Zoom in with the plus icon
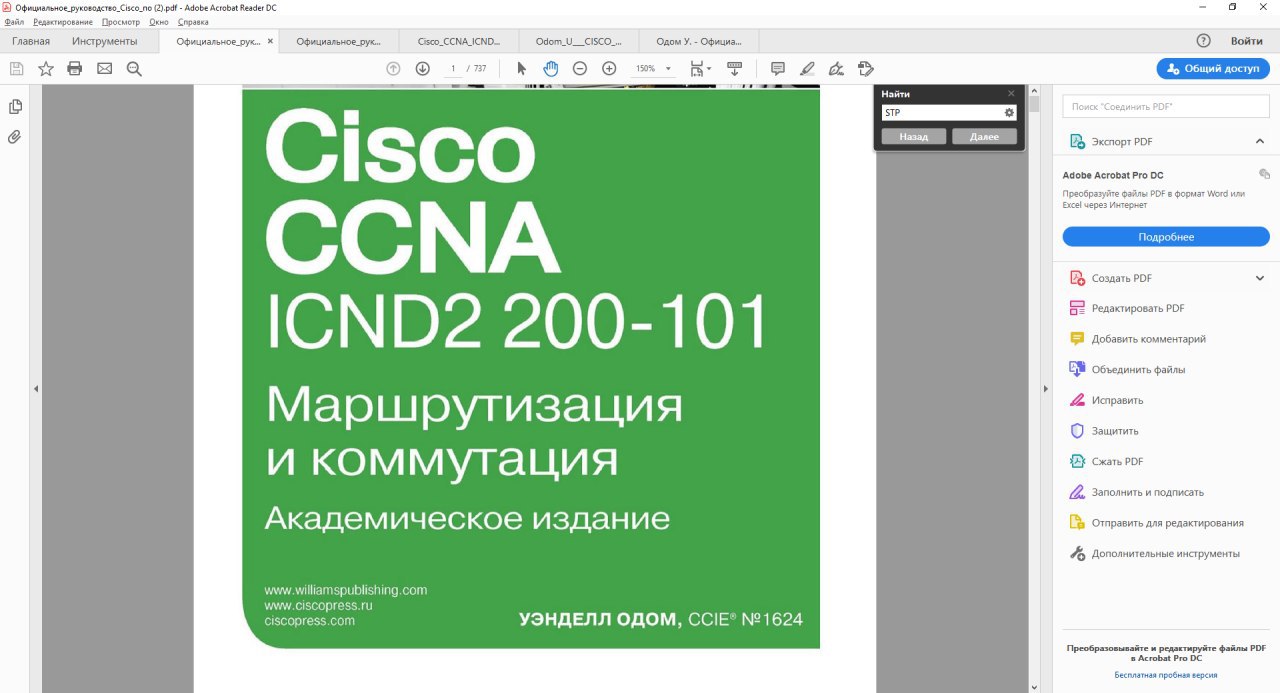This screenshot has width=1280, height=693. click(x=609, y=68)
